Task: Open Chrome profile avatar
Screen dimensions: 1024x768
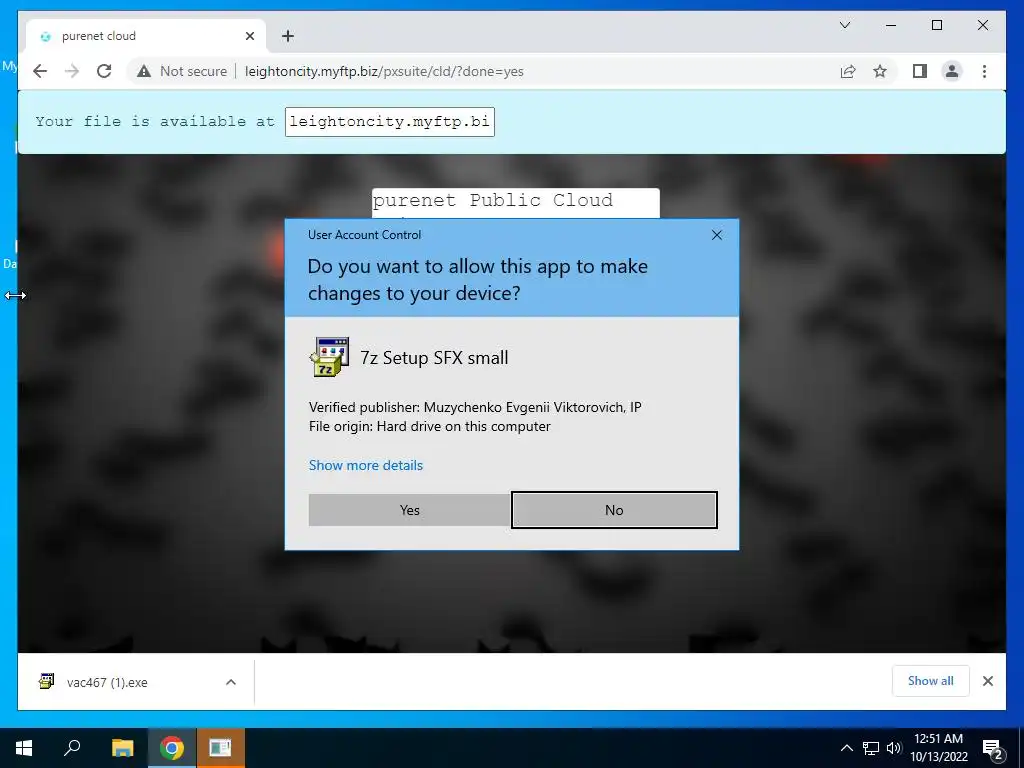Action: pos(952,71)
